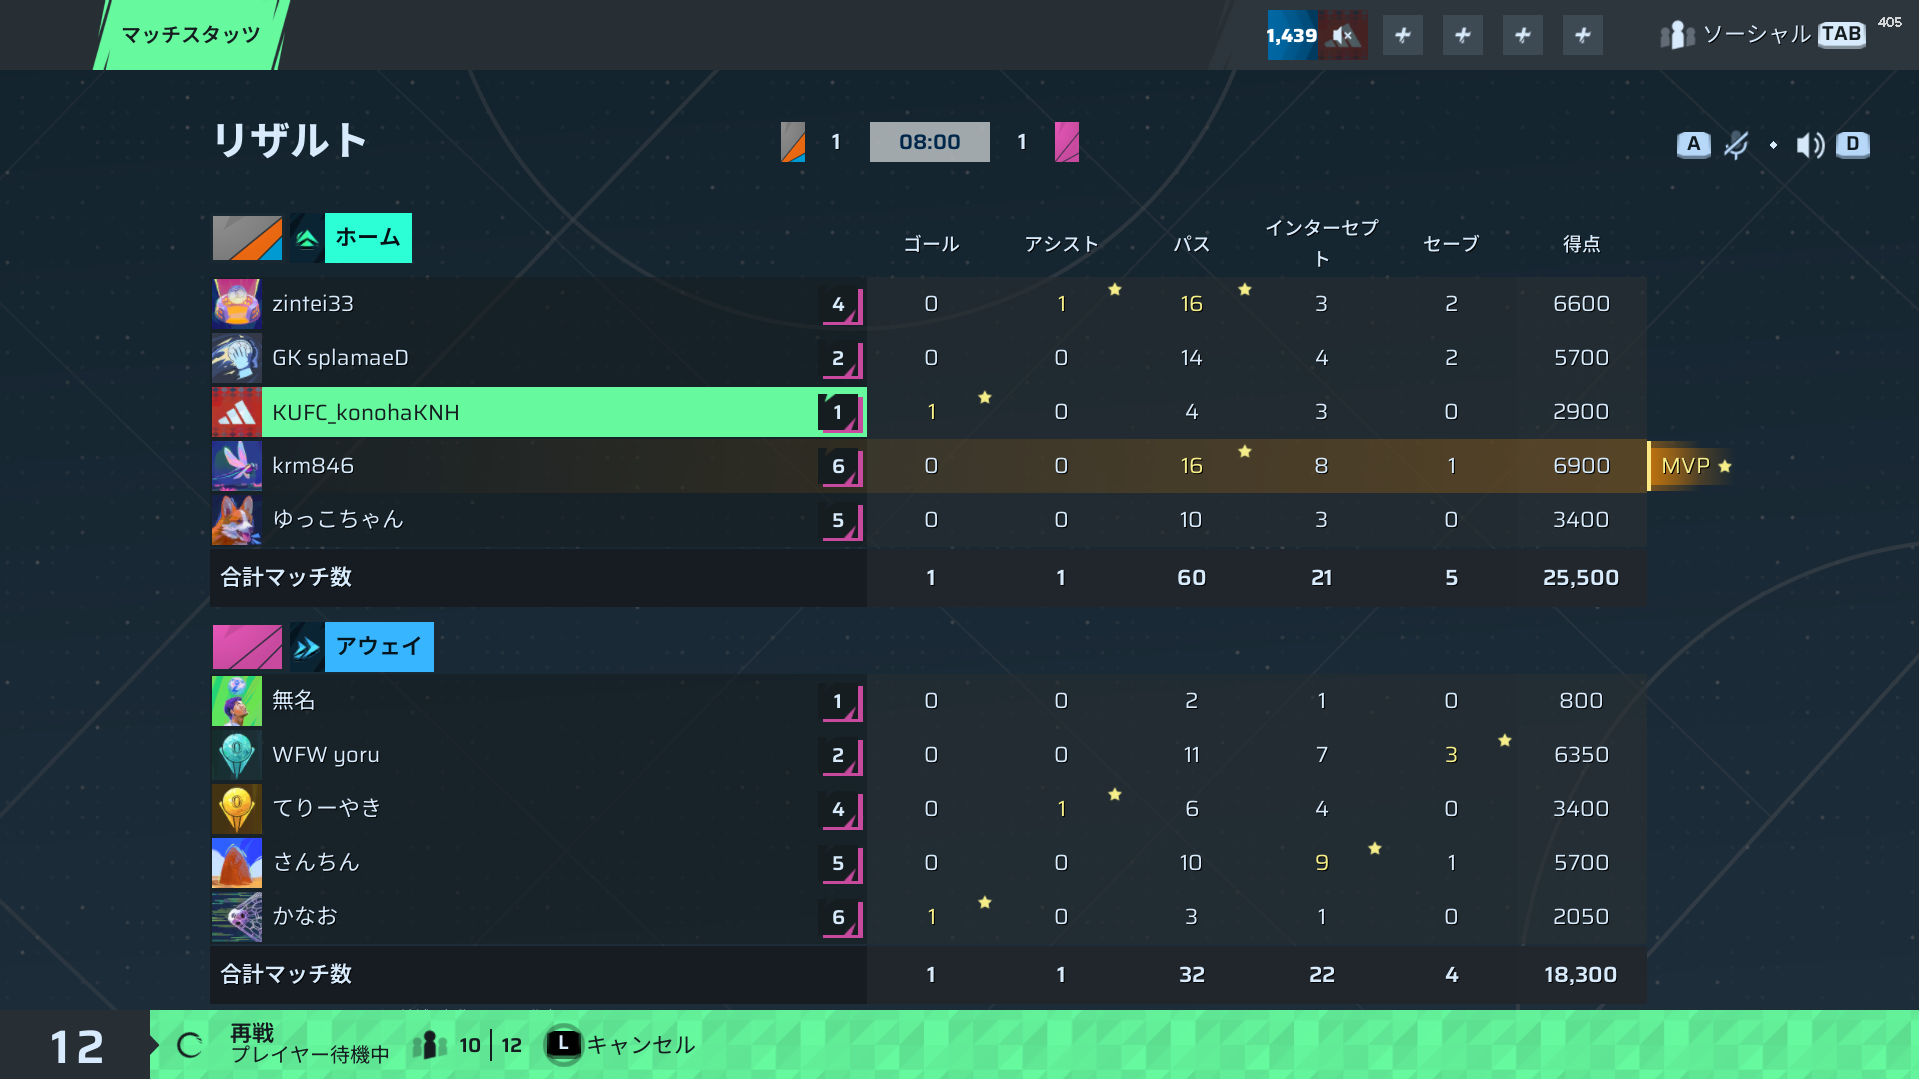This screenshot has width=1919, height=1079.
Task: Click the first empty party slot plus
Action: (x=1403, y=36)
